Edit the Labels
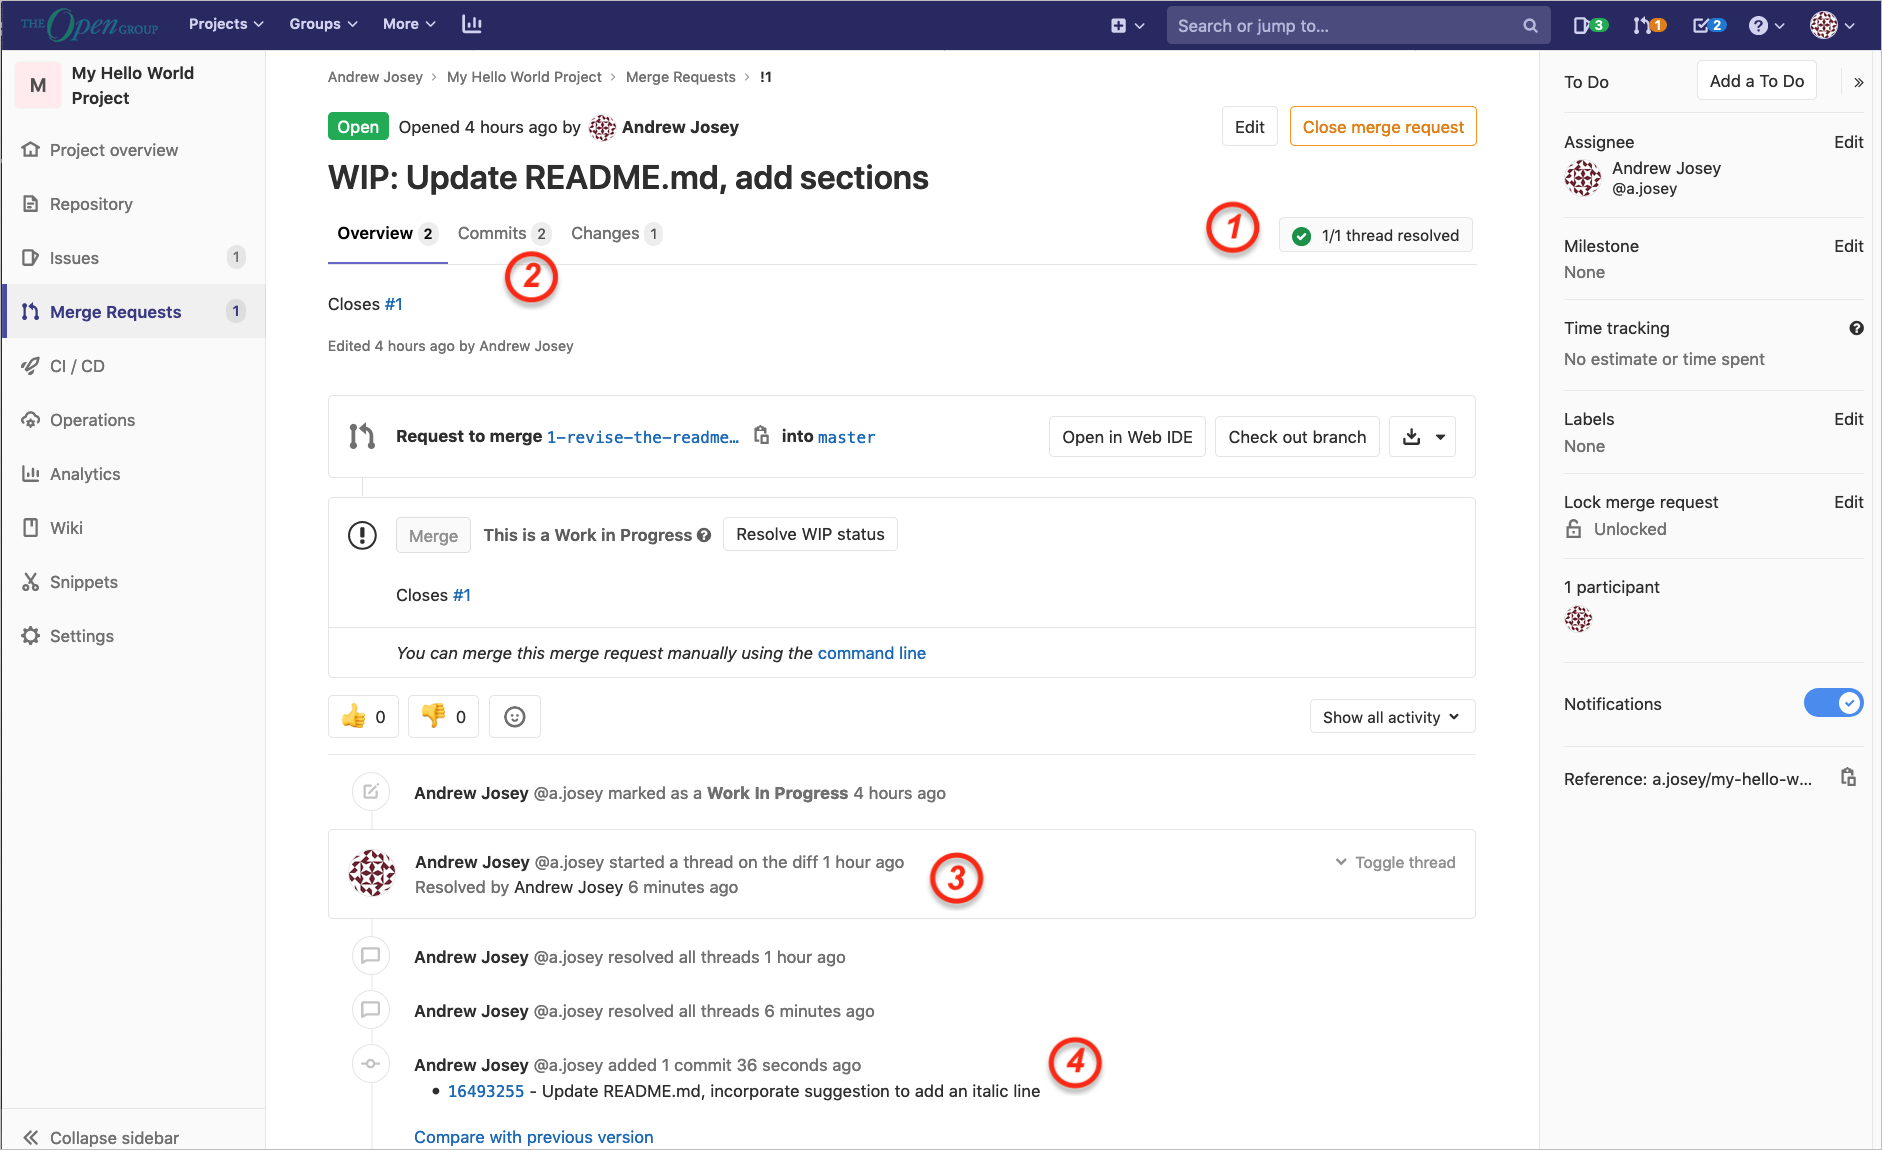The width and height of the screenshot is (1882, 1150). (x=1848, y=419)
